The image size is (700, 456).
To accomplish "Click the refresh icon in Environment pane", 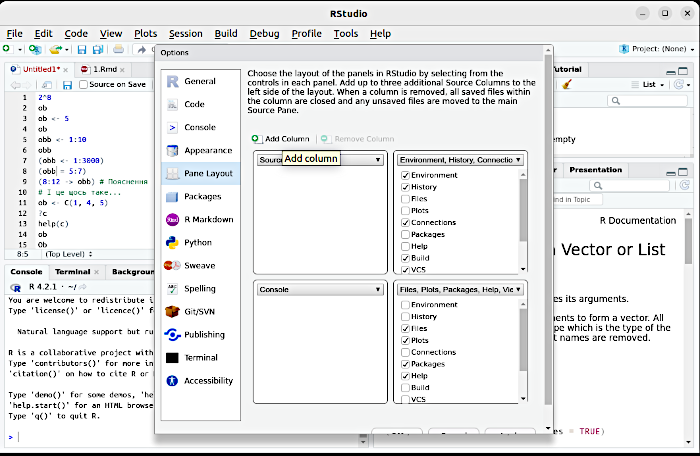I will (678, 84).
